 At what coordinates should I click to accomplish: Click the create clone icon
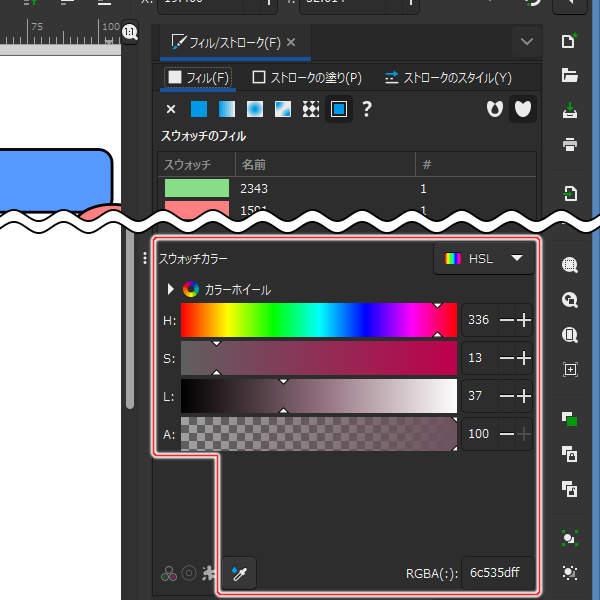[x=569, y=454]
